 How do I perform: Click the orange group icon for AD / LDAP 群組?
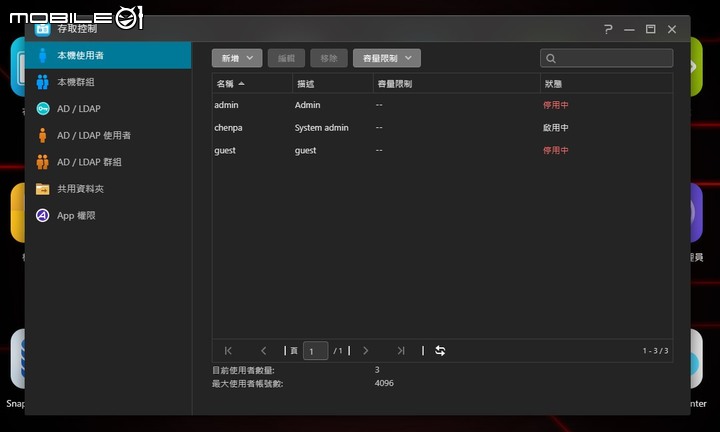click(x=43, y=162)
